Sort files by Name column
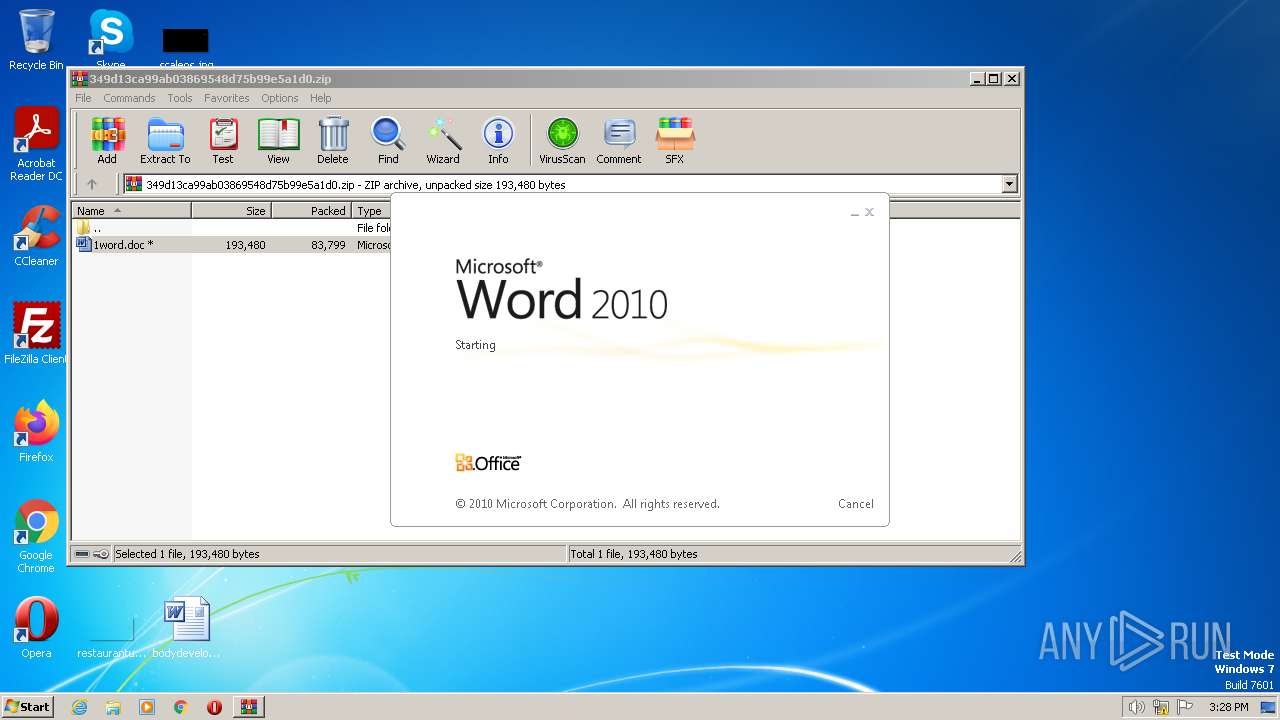Screen dimensions: 1280x720 (x=131, y=211)
